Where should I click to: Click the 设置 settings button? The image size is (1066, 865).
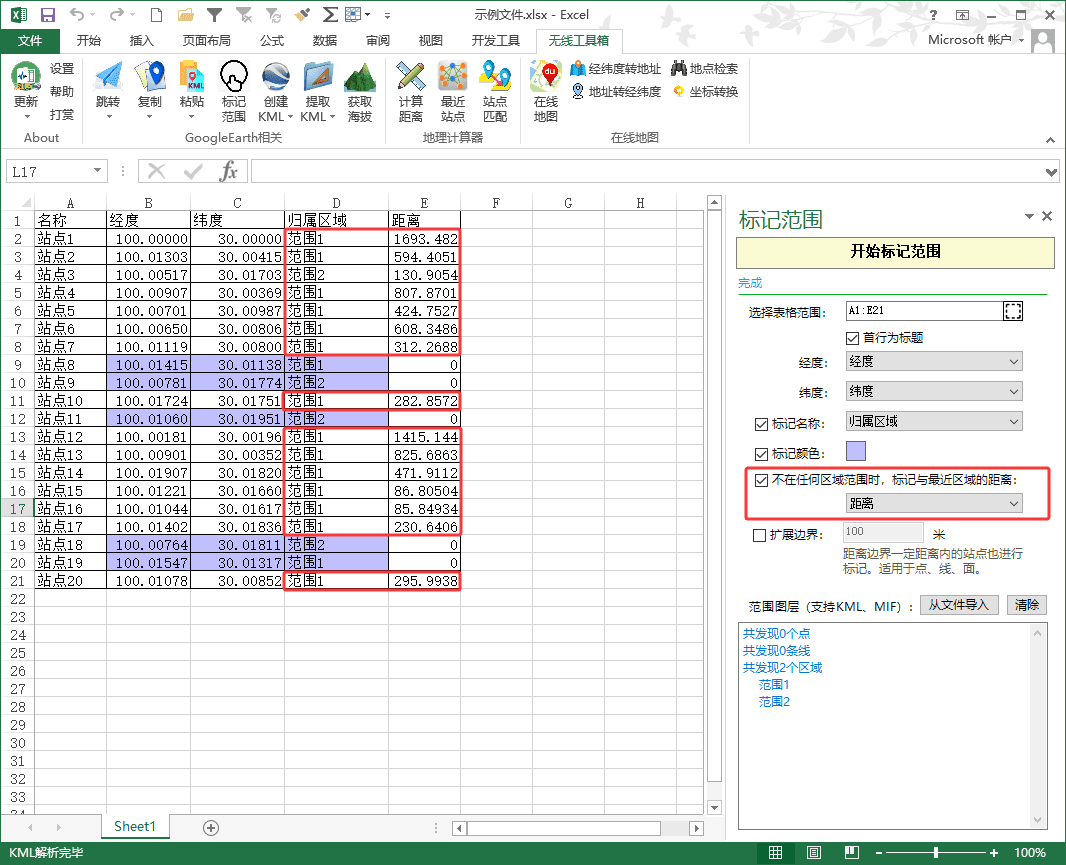[62, 69]
